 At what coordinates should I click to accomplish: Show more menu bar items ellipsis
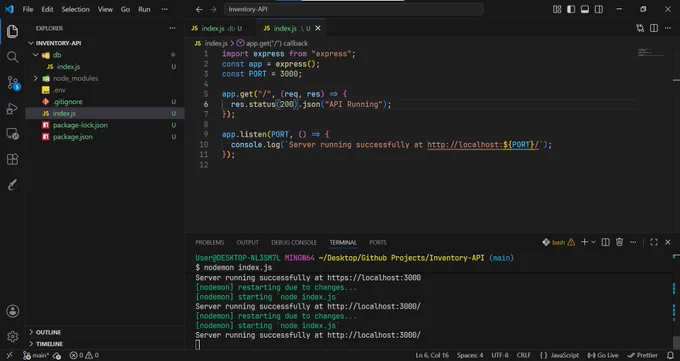click(164, 9)
